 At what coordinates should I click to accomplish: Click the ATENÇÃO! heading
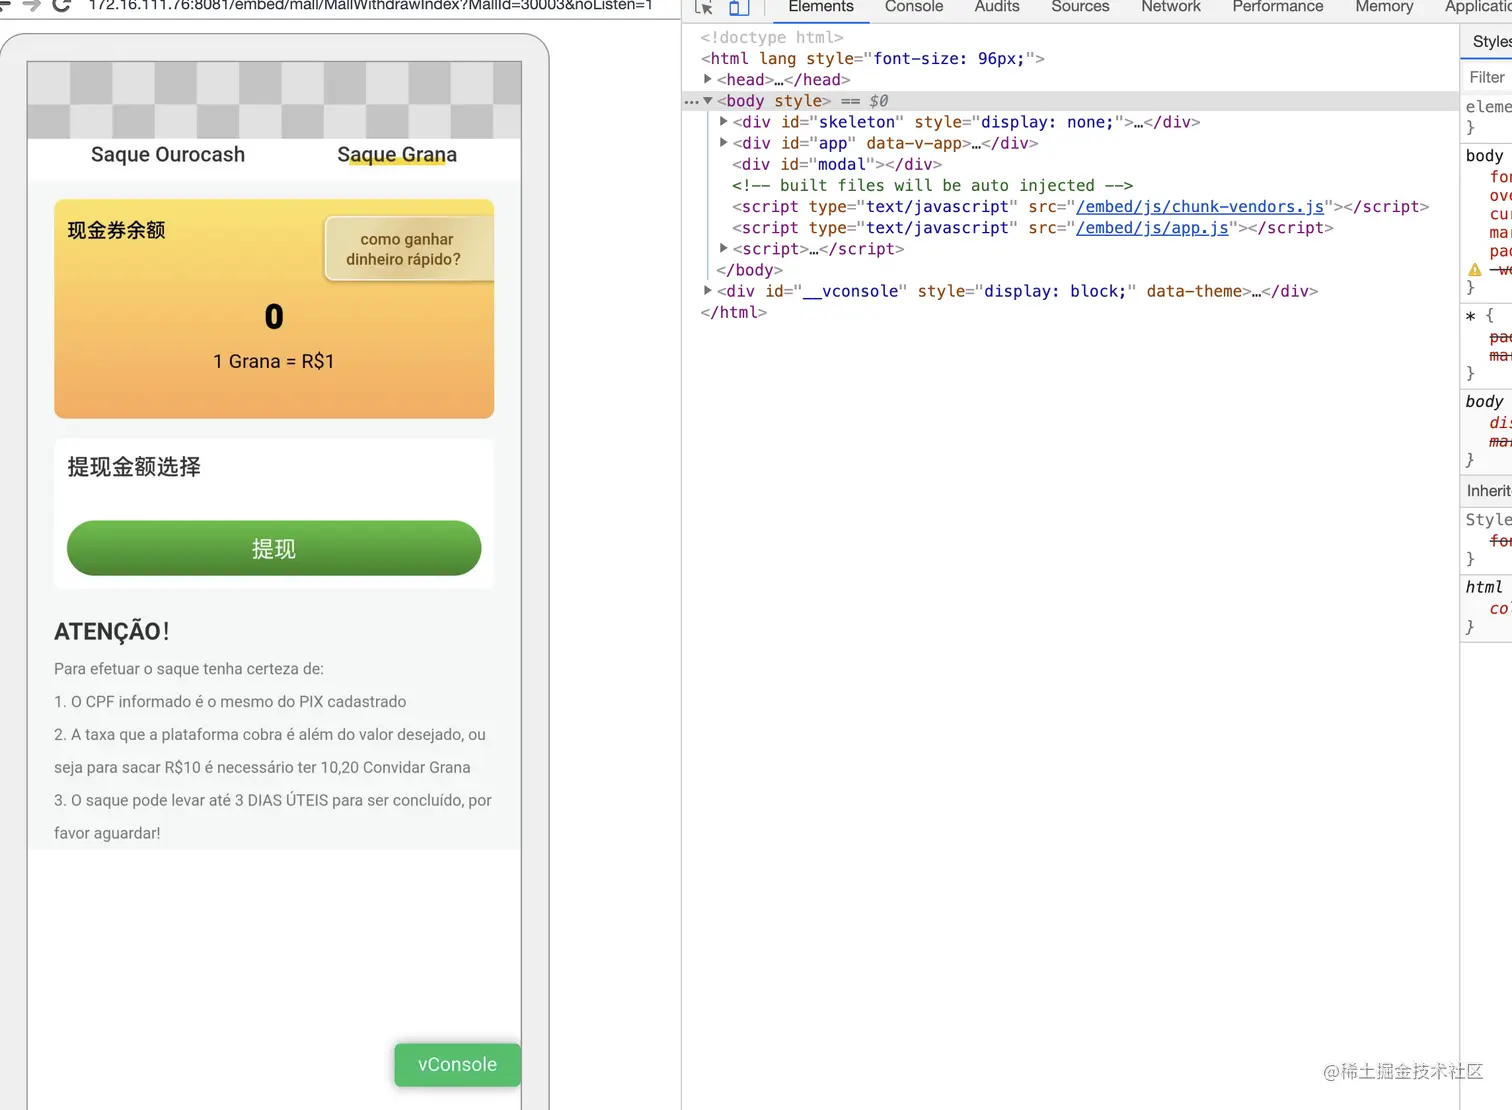[112, 631]
